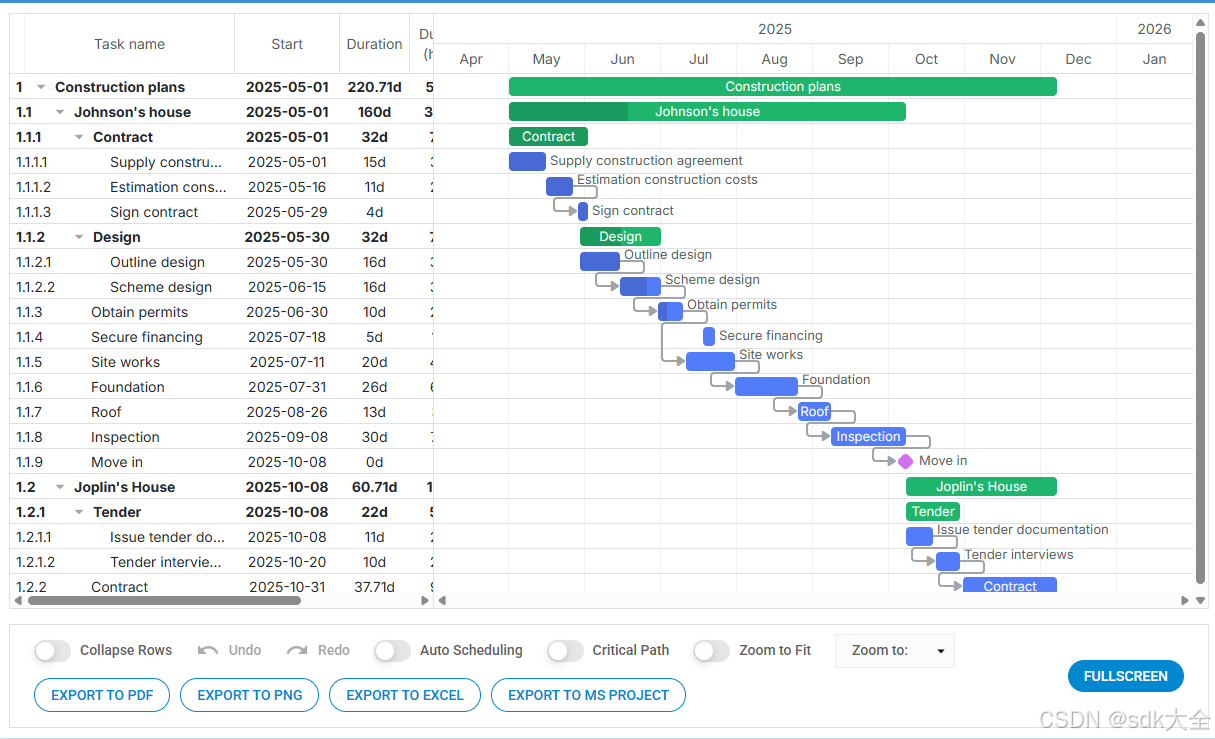Click the Redo icon
Image resolution: width=1215 pixels, height=739 pixels.
297,650
